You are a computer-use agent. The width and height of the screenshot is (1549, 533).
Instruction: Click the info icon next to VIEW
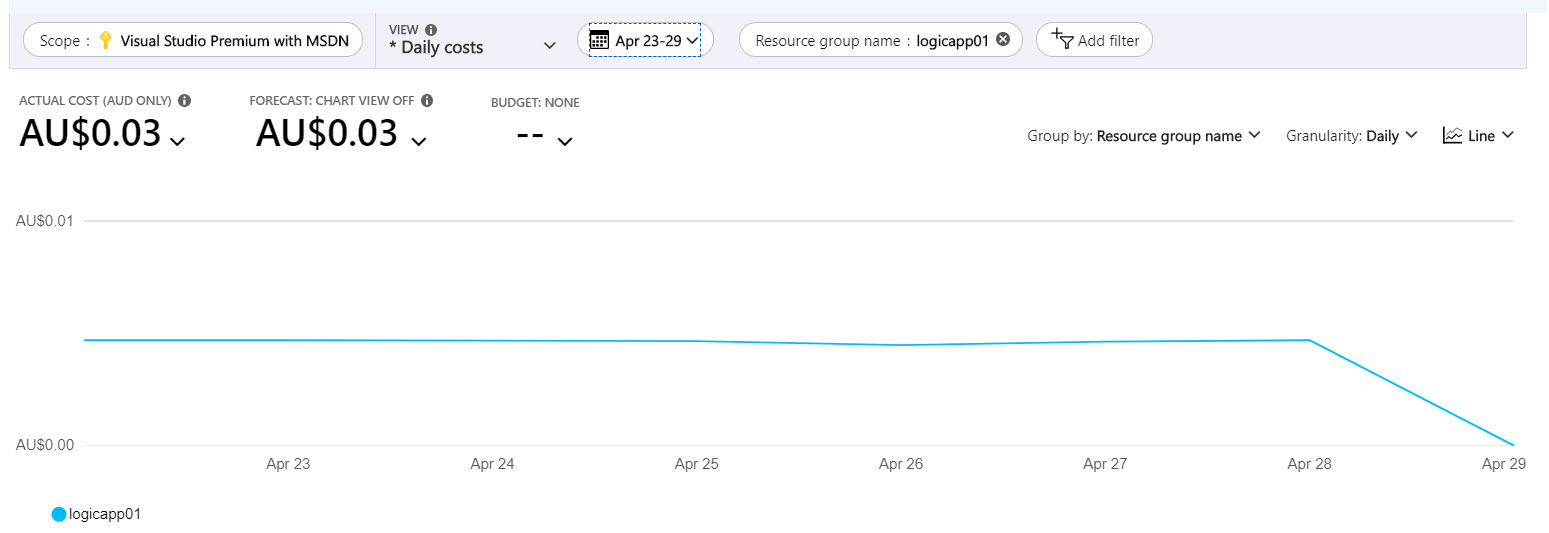[x=431, y=30]
